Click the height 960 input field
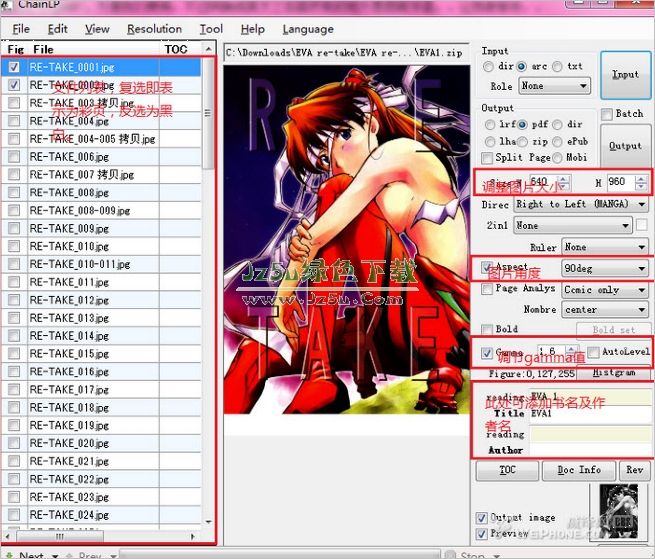The width and height of the screenshot is (655, 559). pos(621,182)
